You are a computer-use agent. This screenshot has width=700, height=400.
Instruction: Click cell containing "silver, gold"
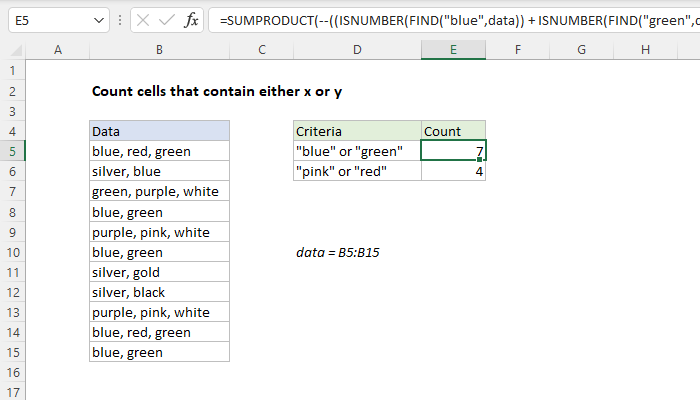click(159, 272)
